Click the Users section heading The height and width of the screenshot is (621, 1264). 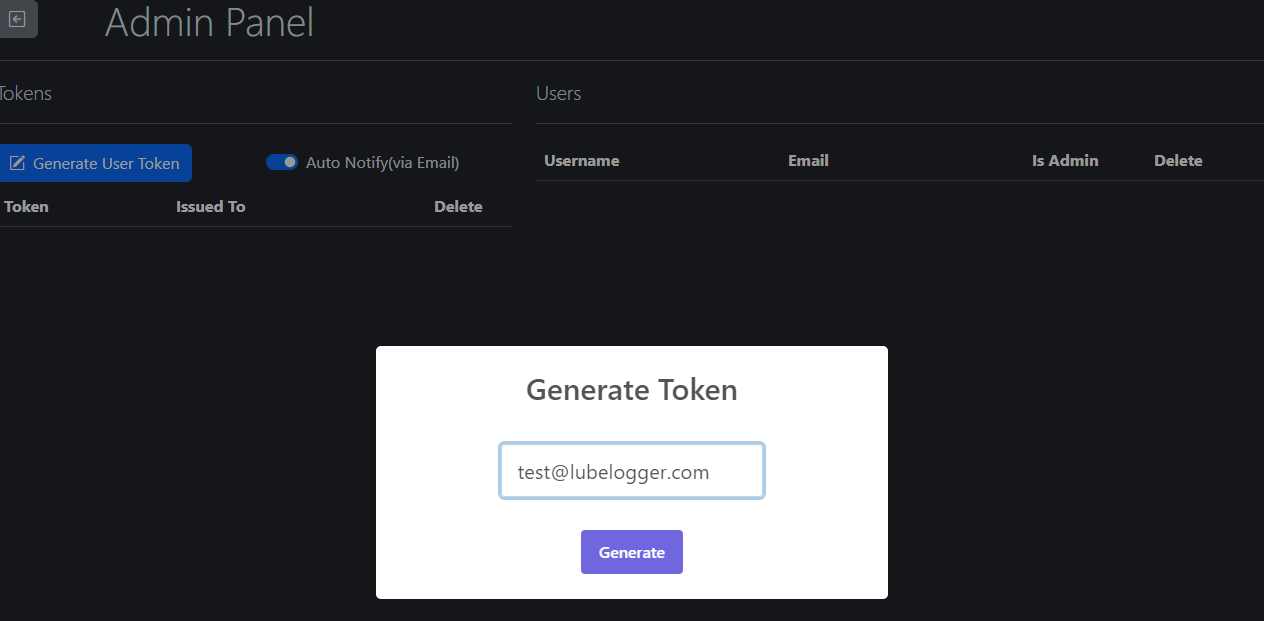558,94
